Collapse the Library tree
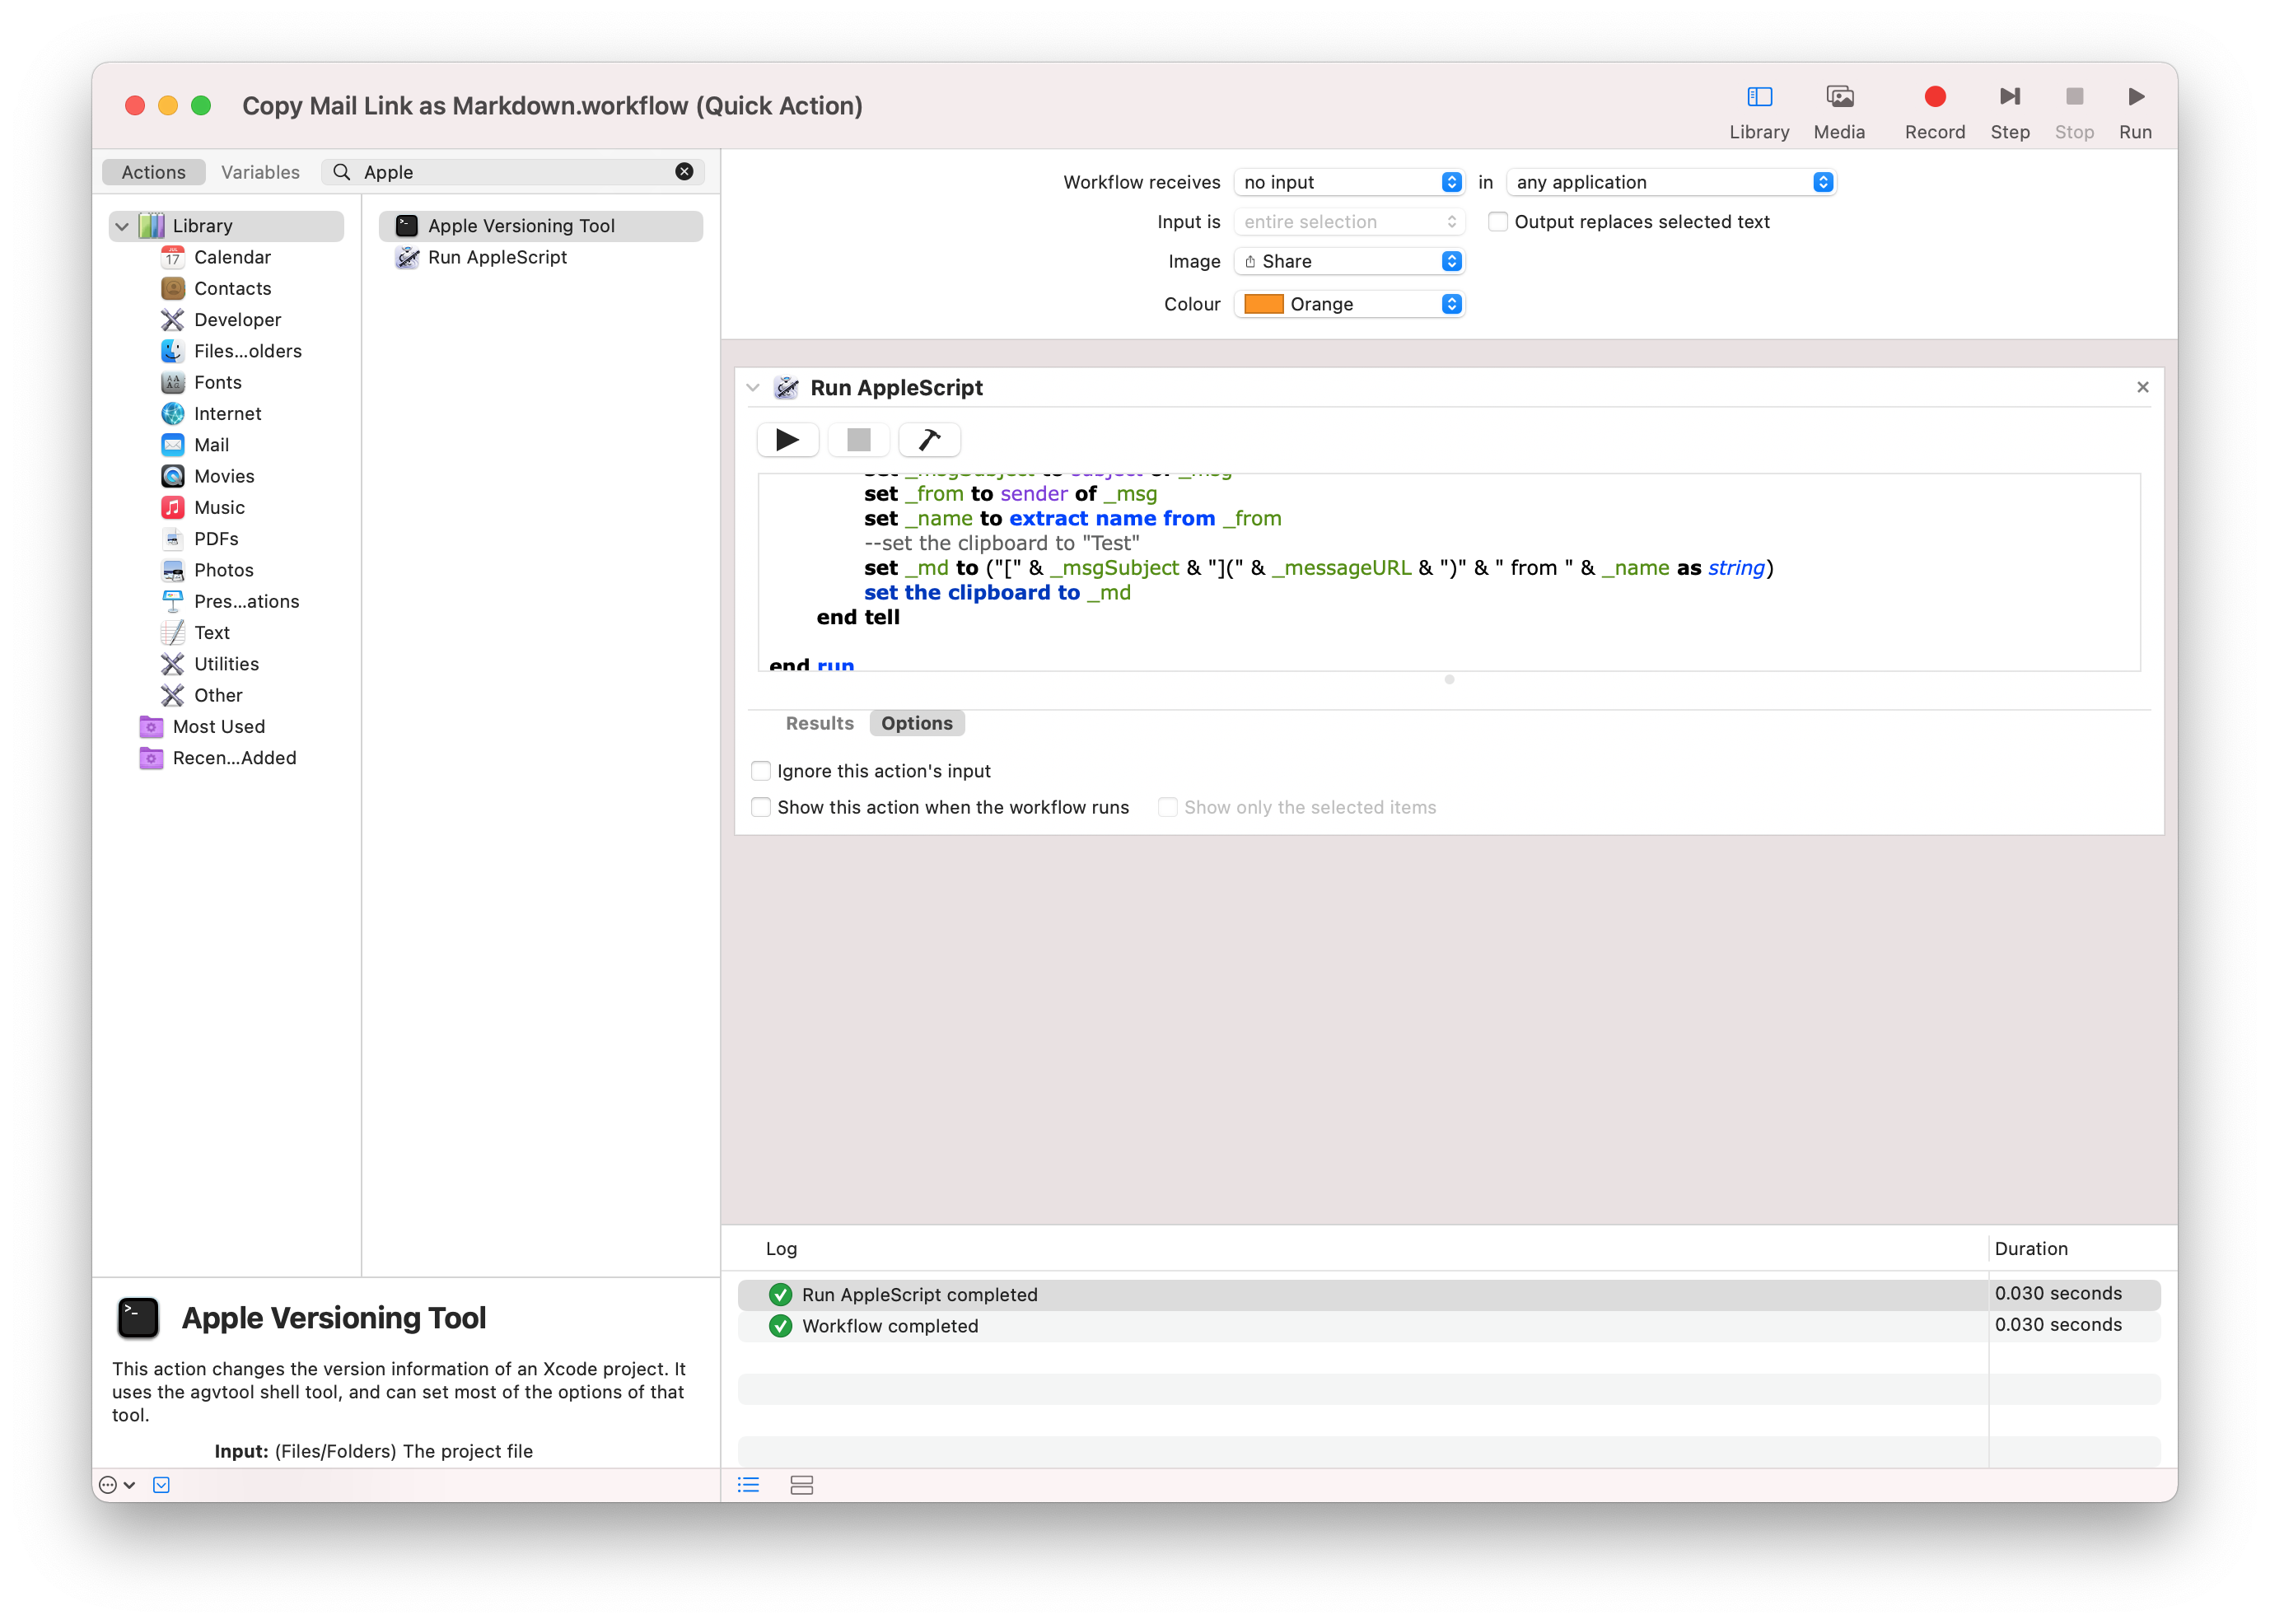Image resolution: width=2270 pixels, height=1624 pixels. [x=122, y=226]
